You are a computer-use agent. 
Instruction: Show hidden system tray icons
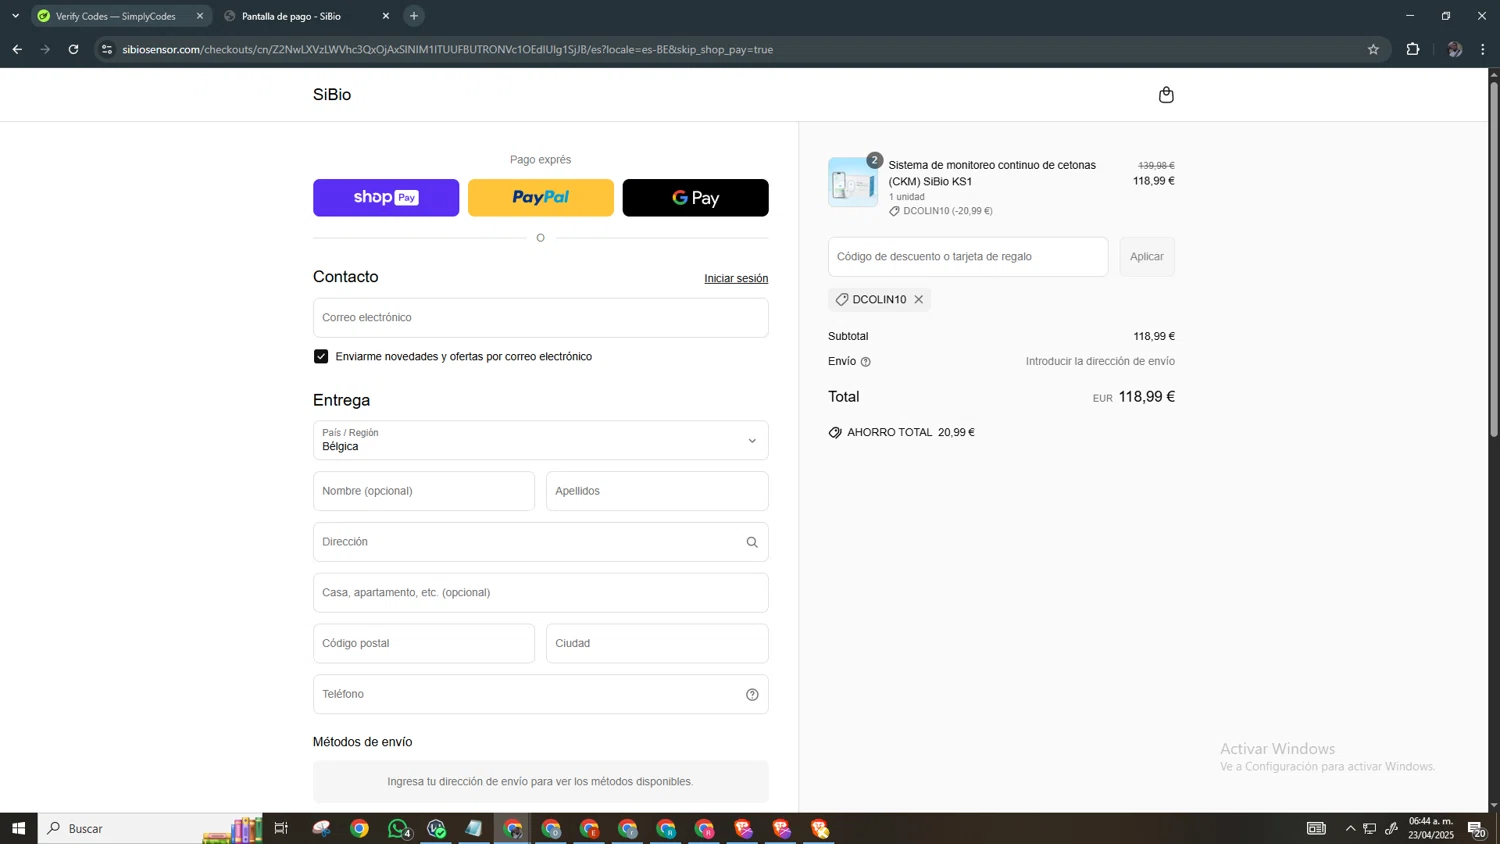coord(1350,828)
